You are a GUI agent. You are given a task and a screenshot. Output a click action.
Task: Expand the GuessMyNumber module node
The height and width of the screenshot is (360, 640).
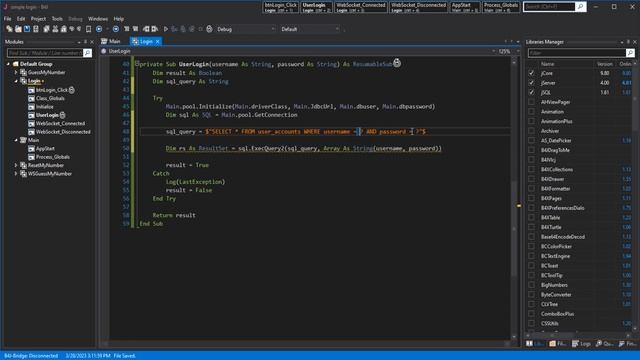16,72
